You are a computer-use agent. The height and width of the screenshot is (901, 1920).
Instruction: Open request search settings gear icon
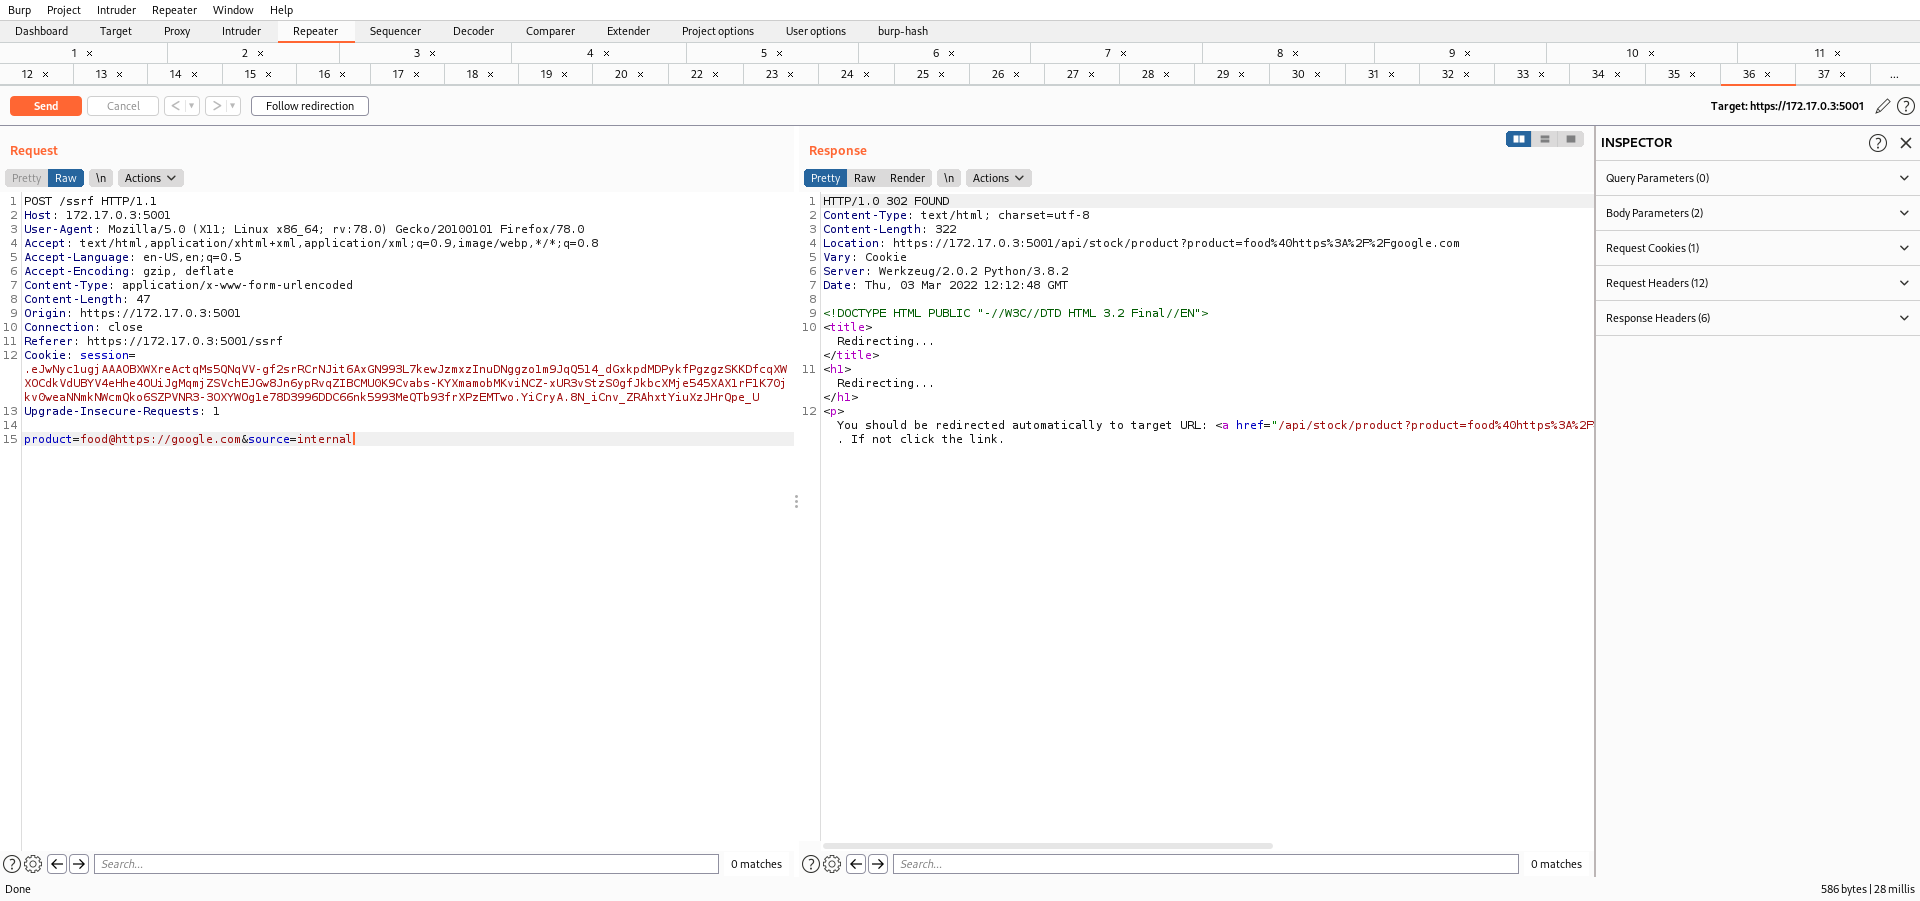33,864
